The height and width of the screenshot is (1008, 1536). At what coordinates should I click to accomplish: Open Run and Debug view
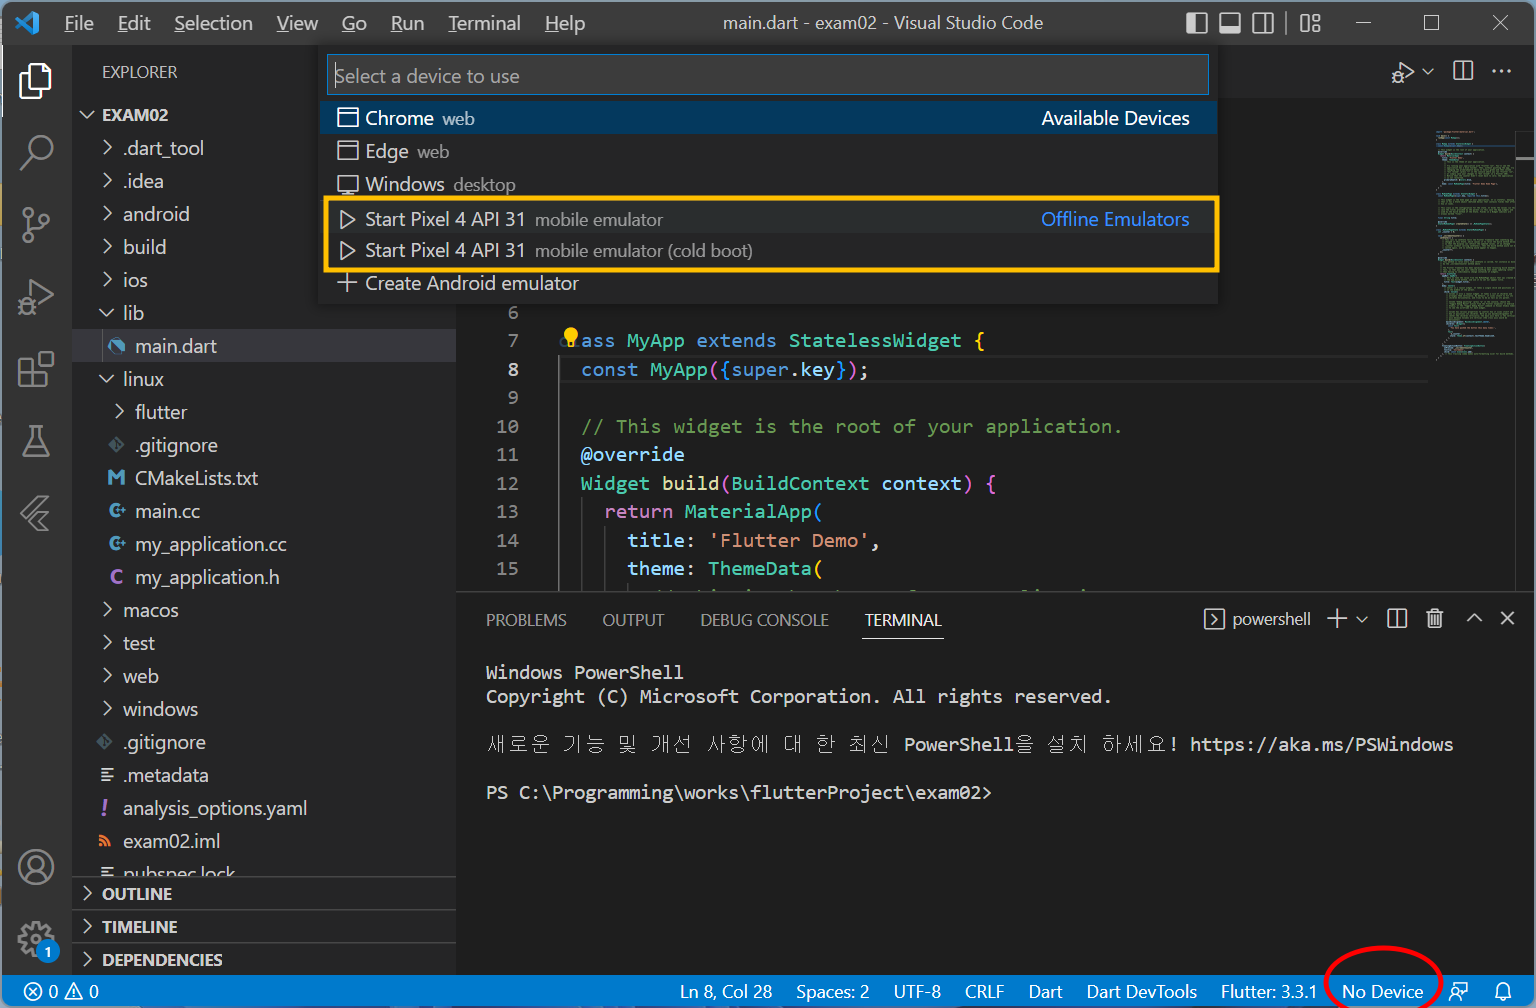(36, 297)
